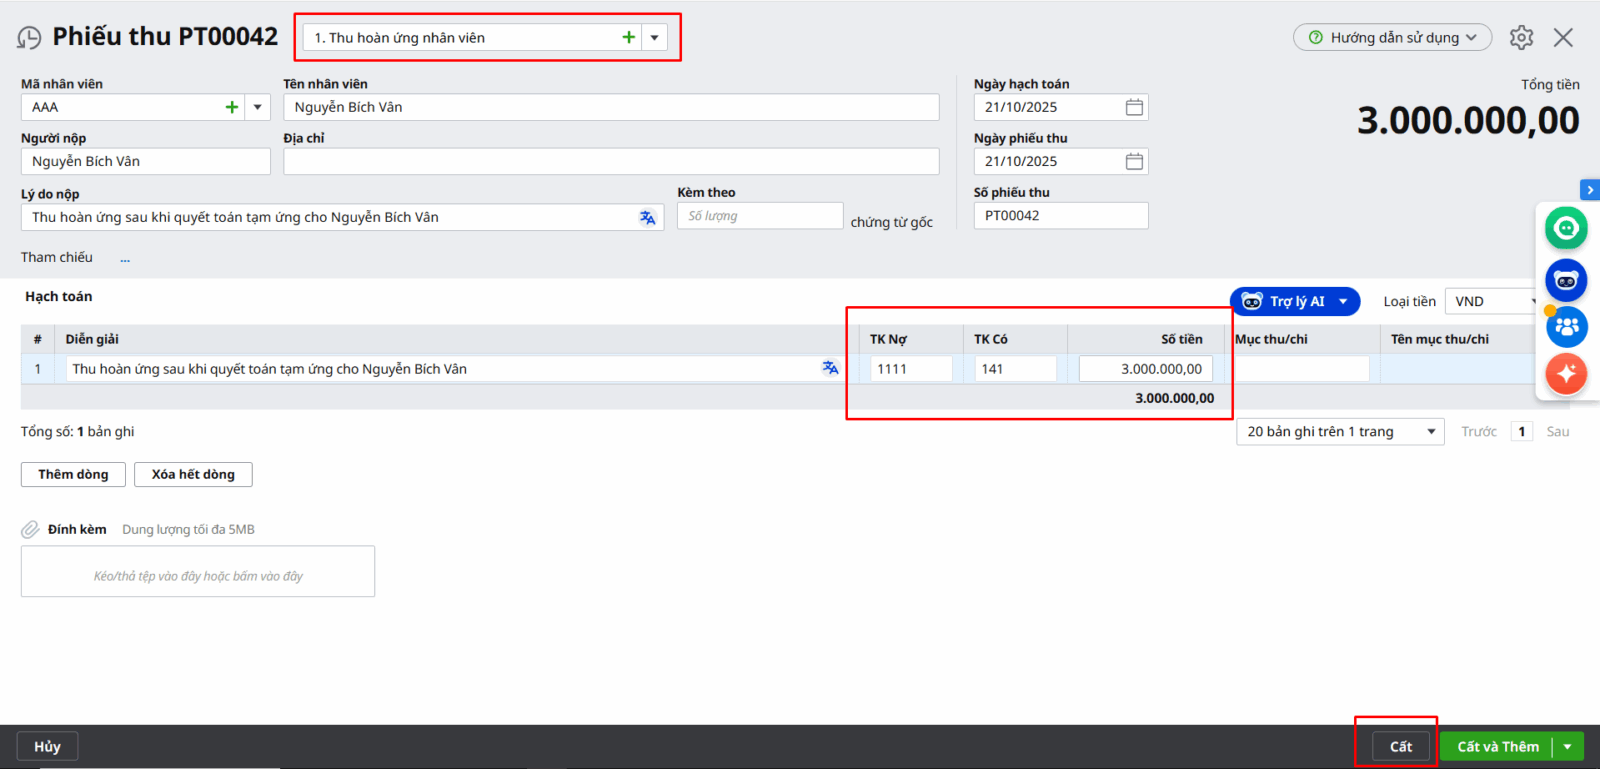Open the calendar for Ngày phiếu thu

[x=1134, y=161]
